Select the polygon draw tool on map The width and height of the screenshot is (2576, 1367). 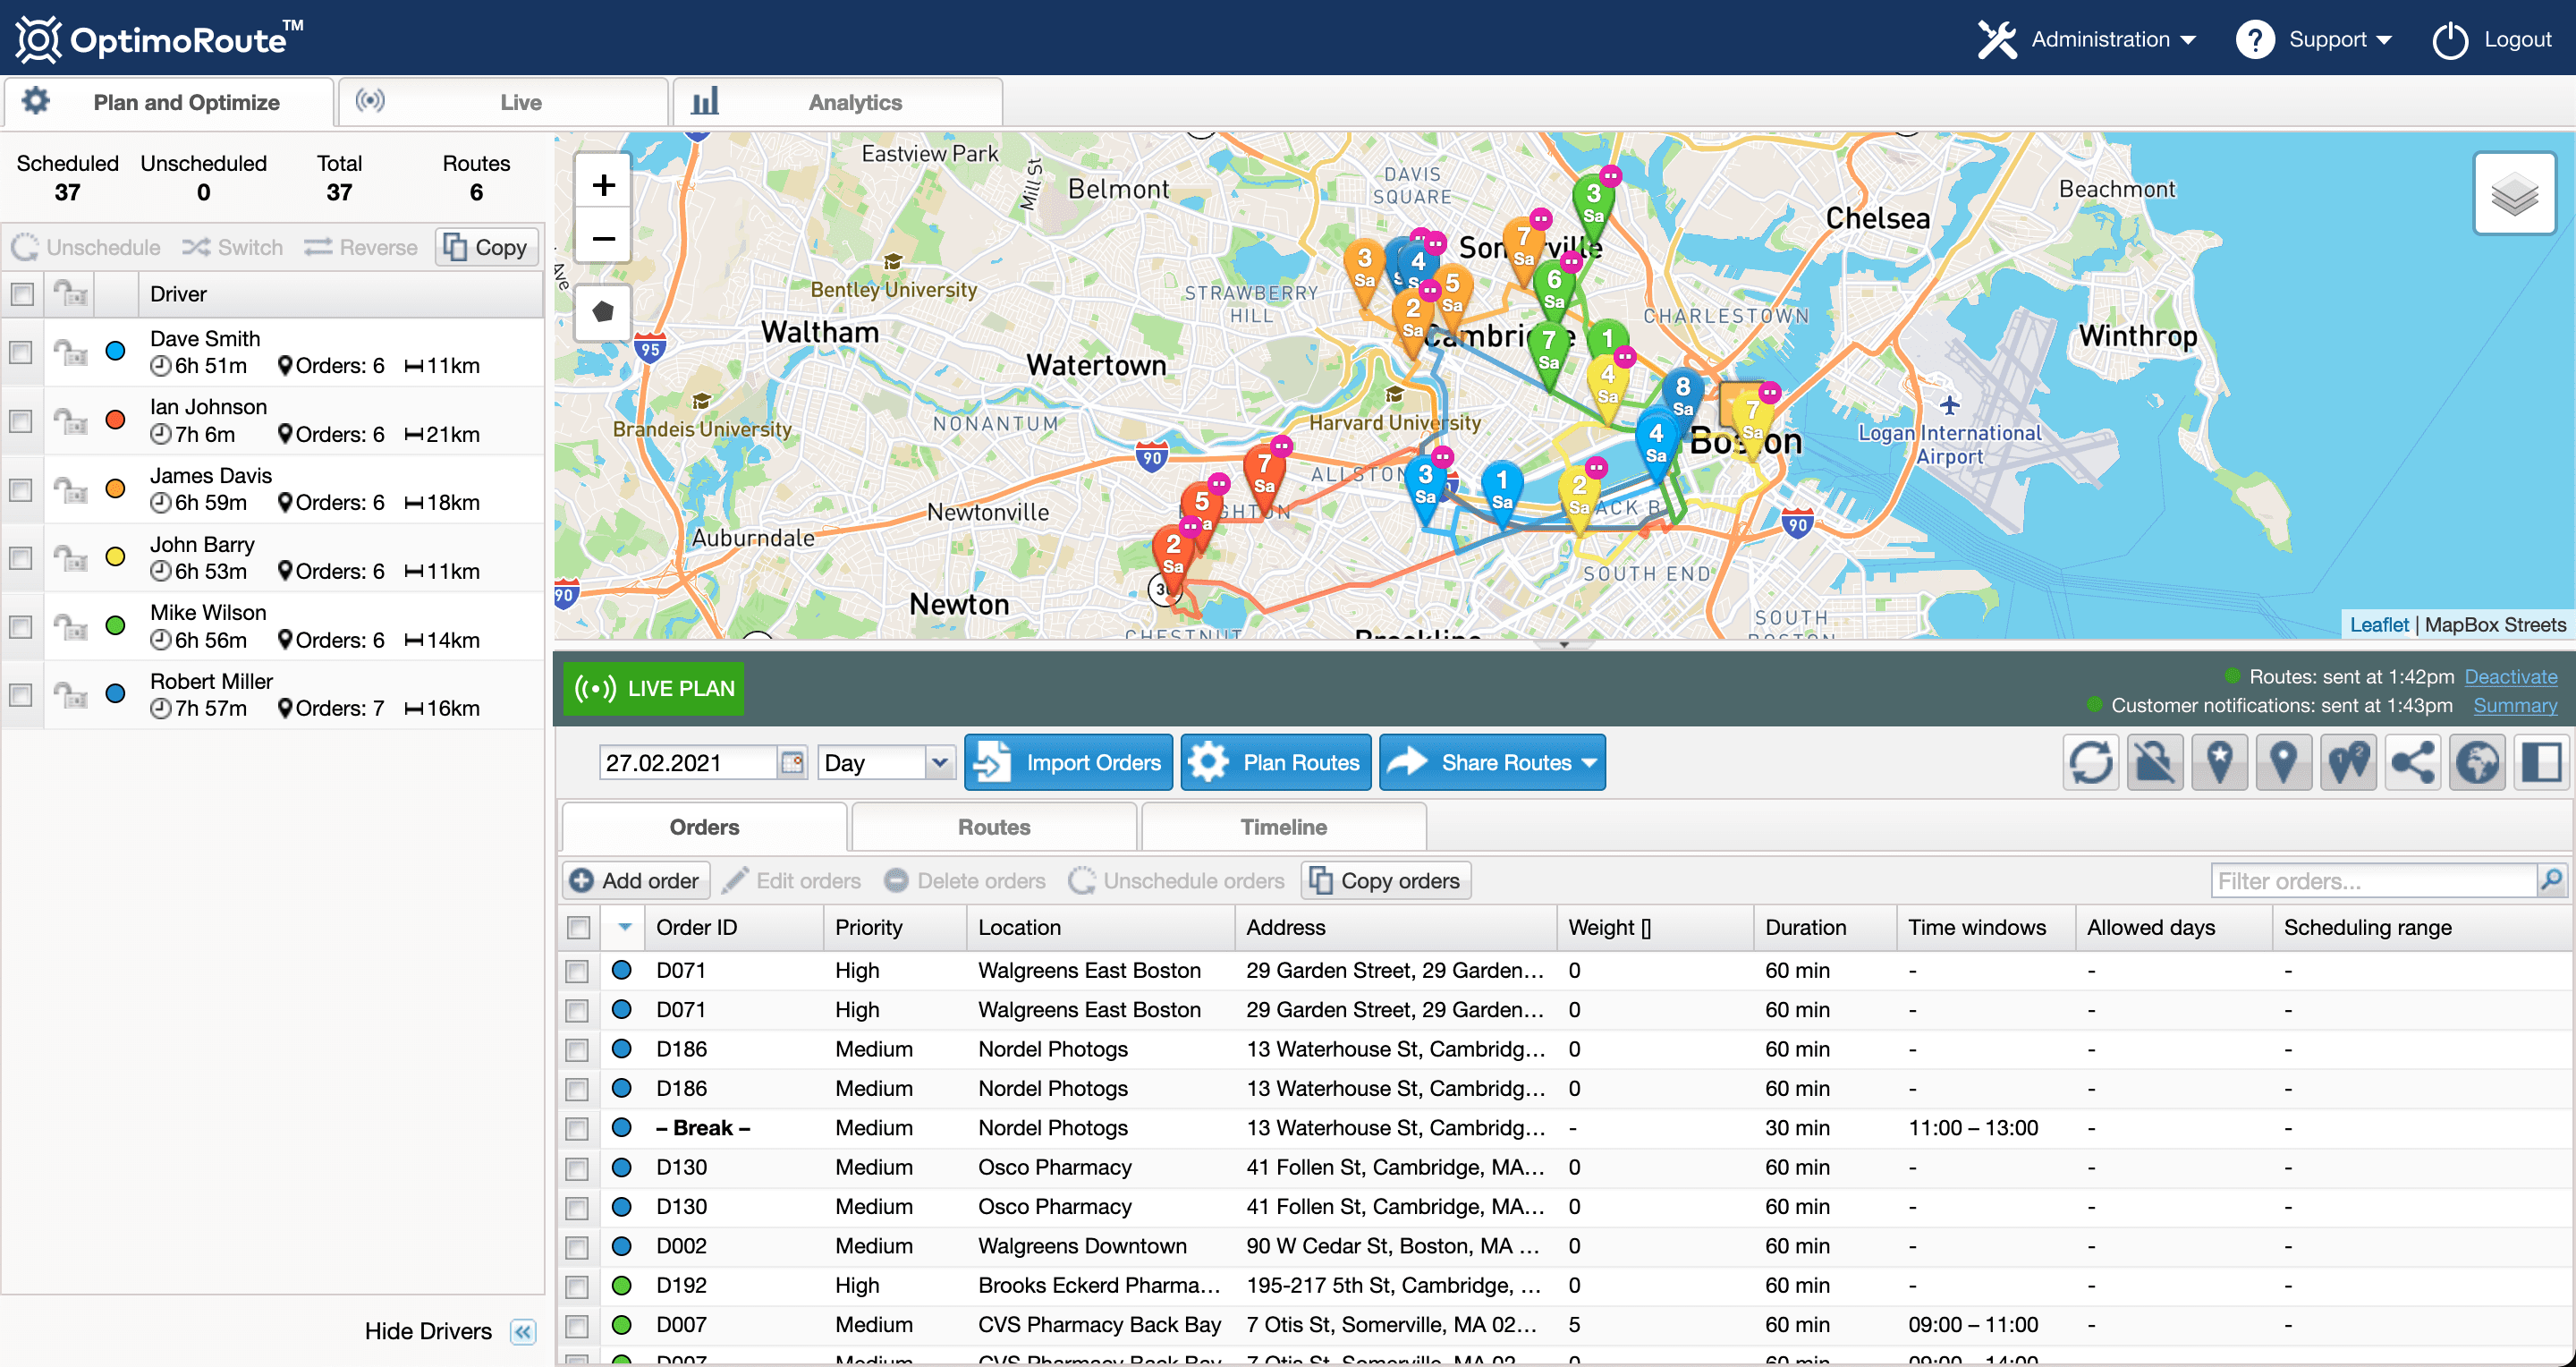point(603,312)
